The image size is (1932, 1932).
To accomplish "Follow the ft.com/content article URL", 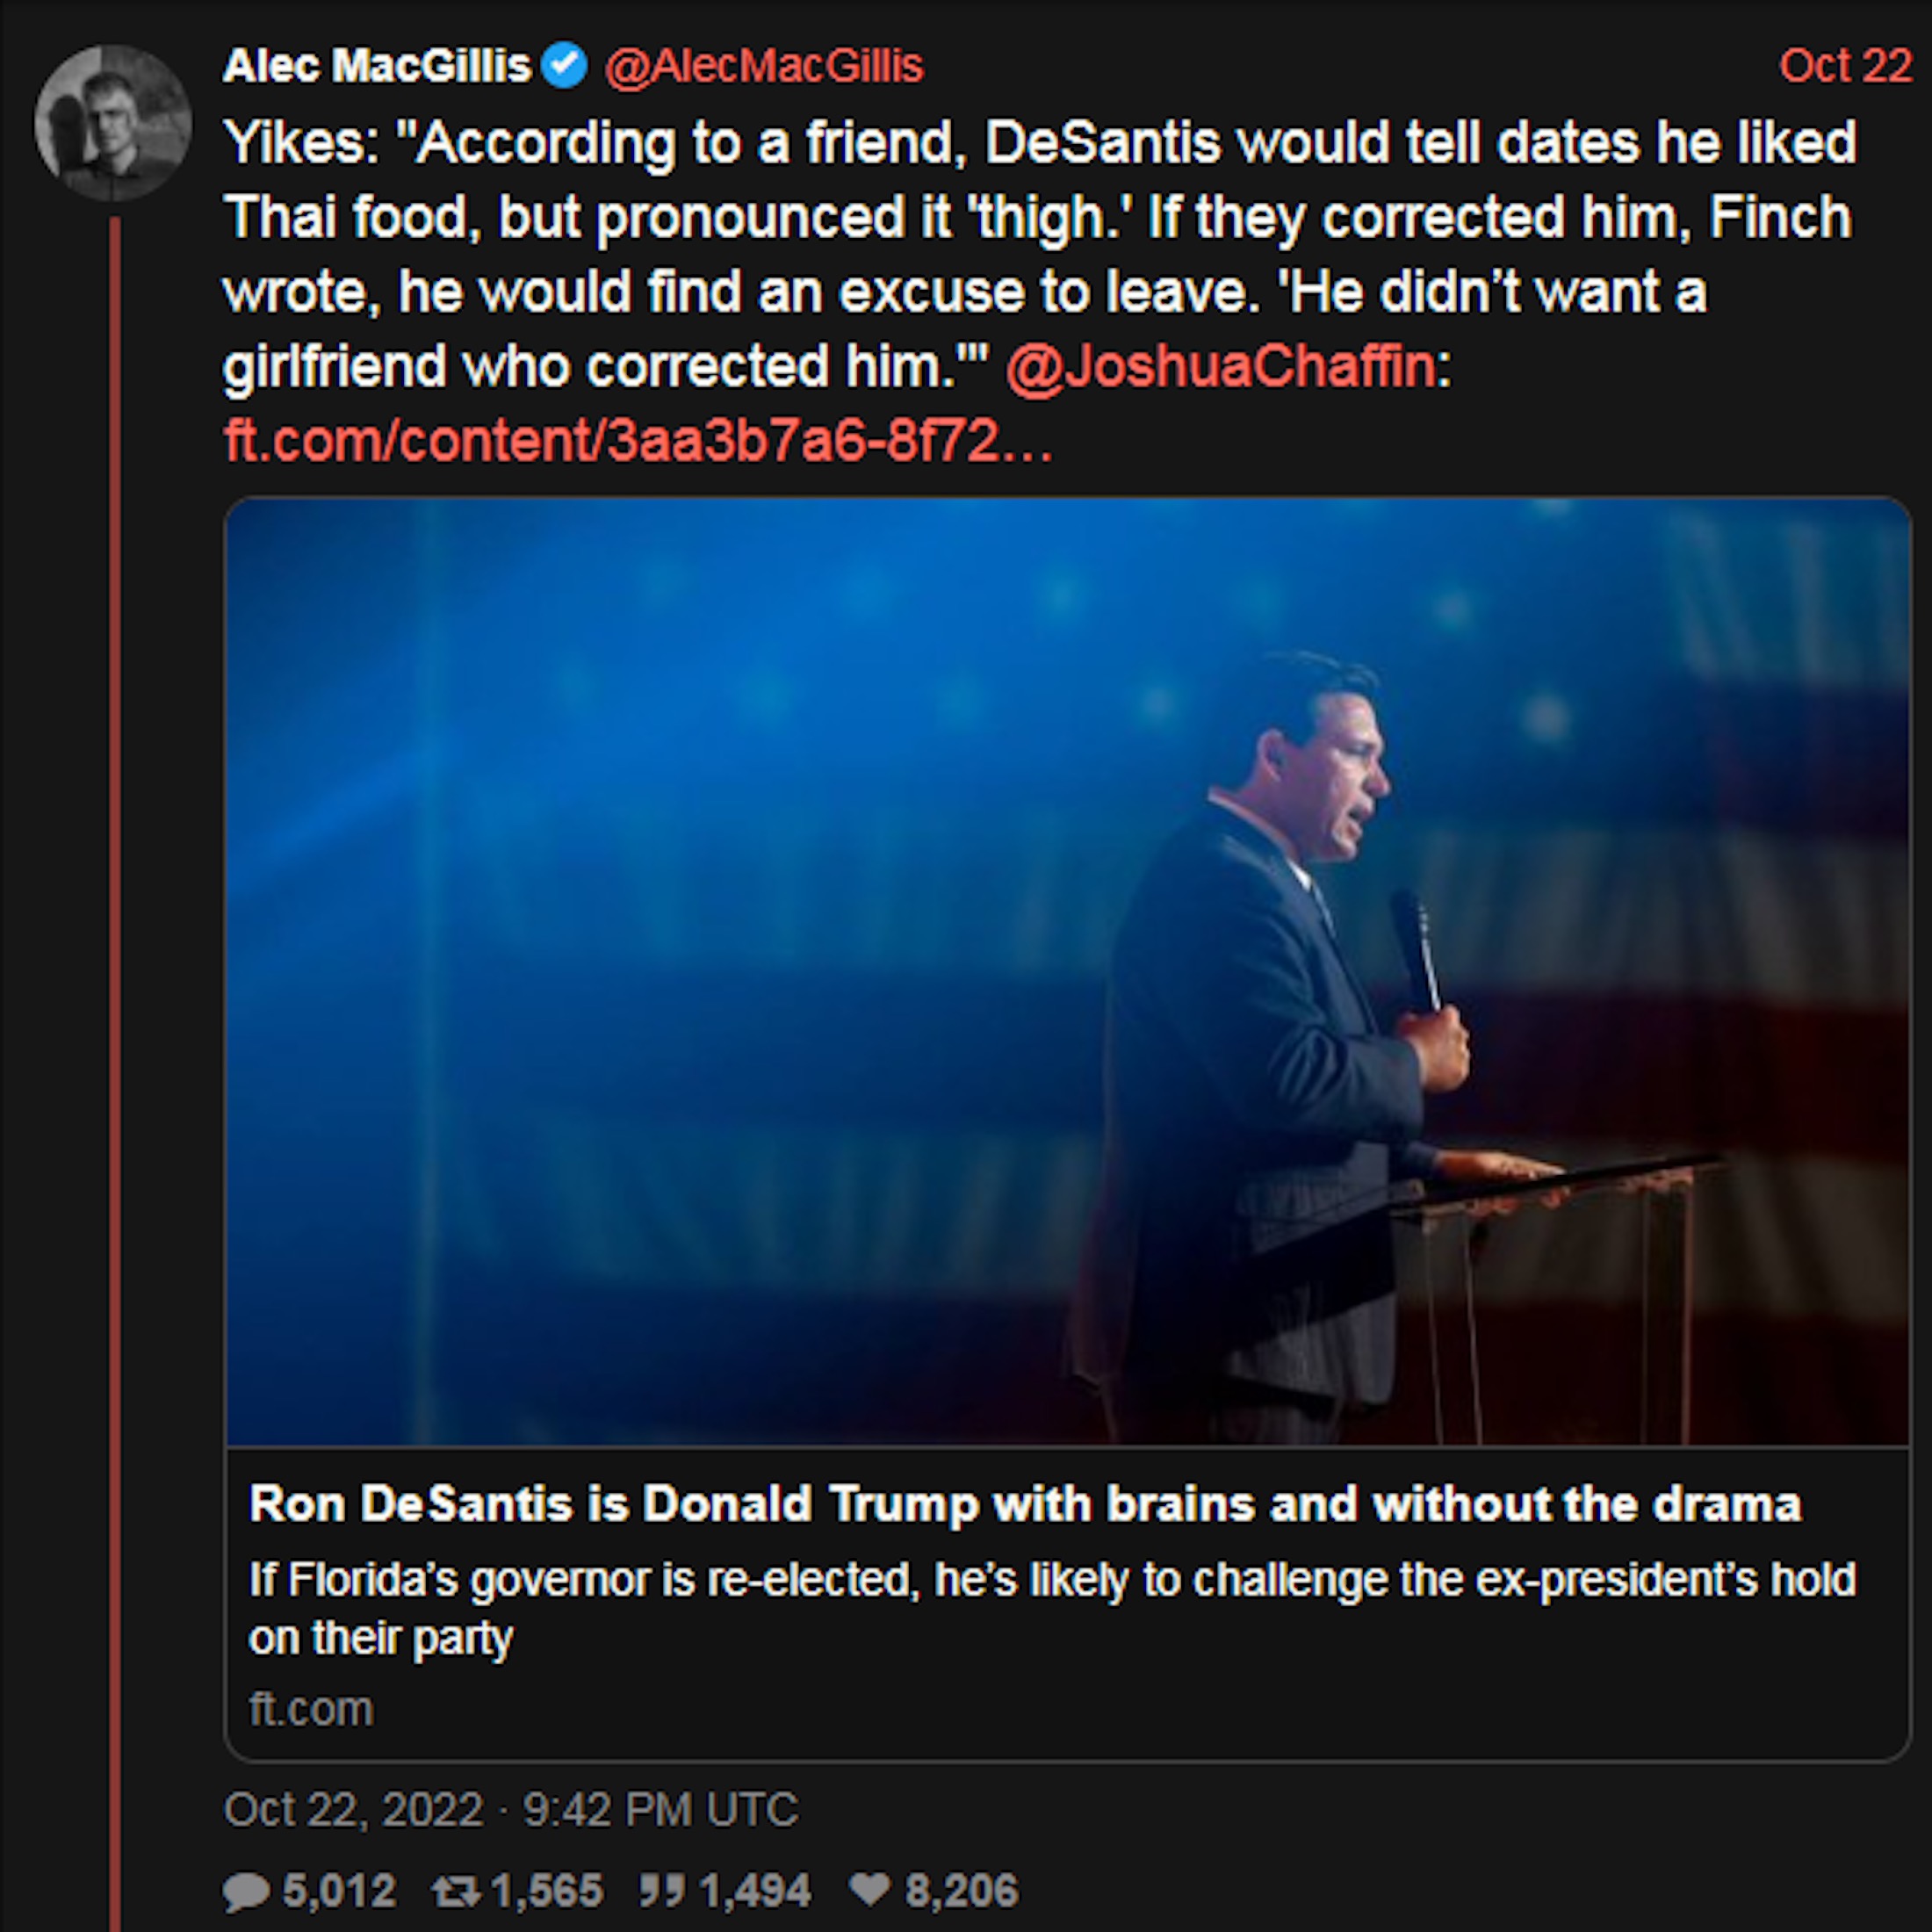I will 638,440.
